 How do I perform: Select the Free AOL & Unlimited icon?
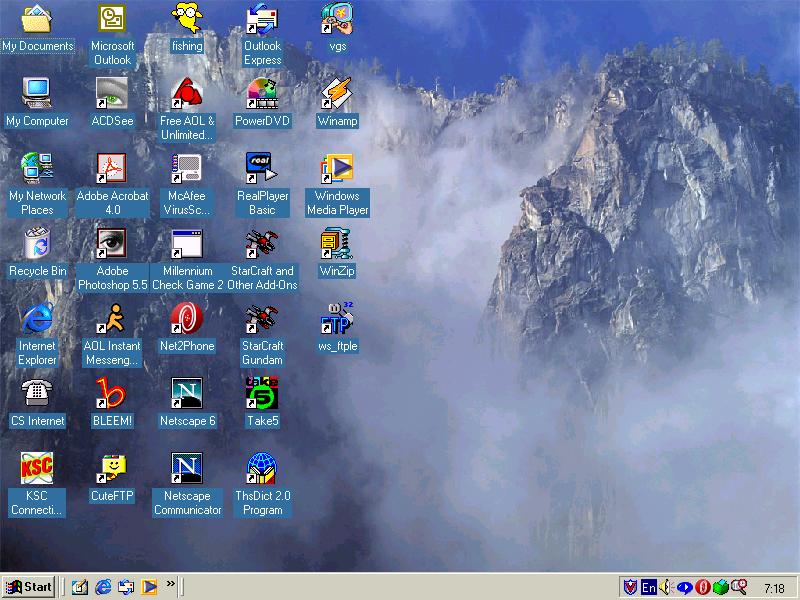coord(187,93)
